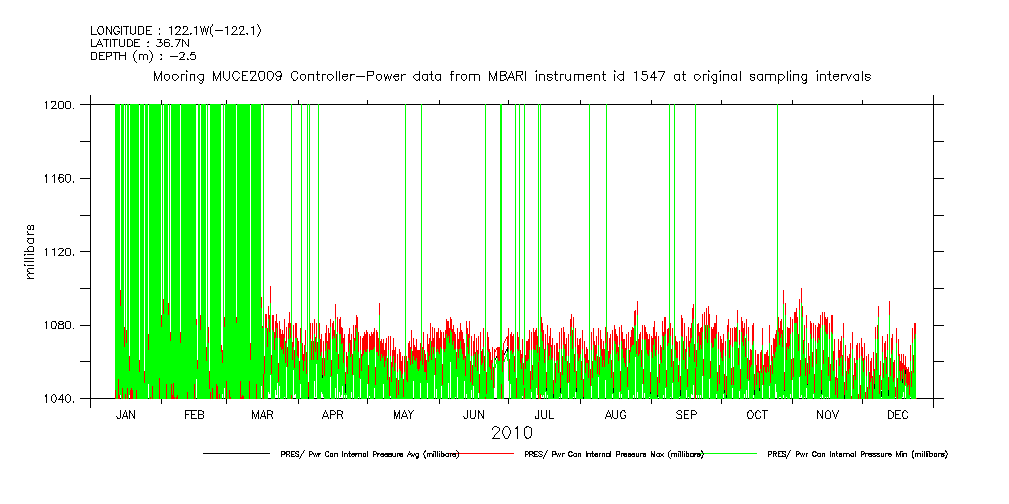Click the DEPTH (m) -2.5 header text
Viewport: 1009px width, 504px height.
pyautogui.click(x=135, y=56)
